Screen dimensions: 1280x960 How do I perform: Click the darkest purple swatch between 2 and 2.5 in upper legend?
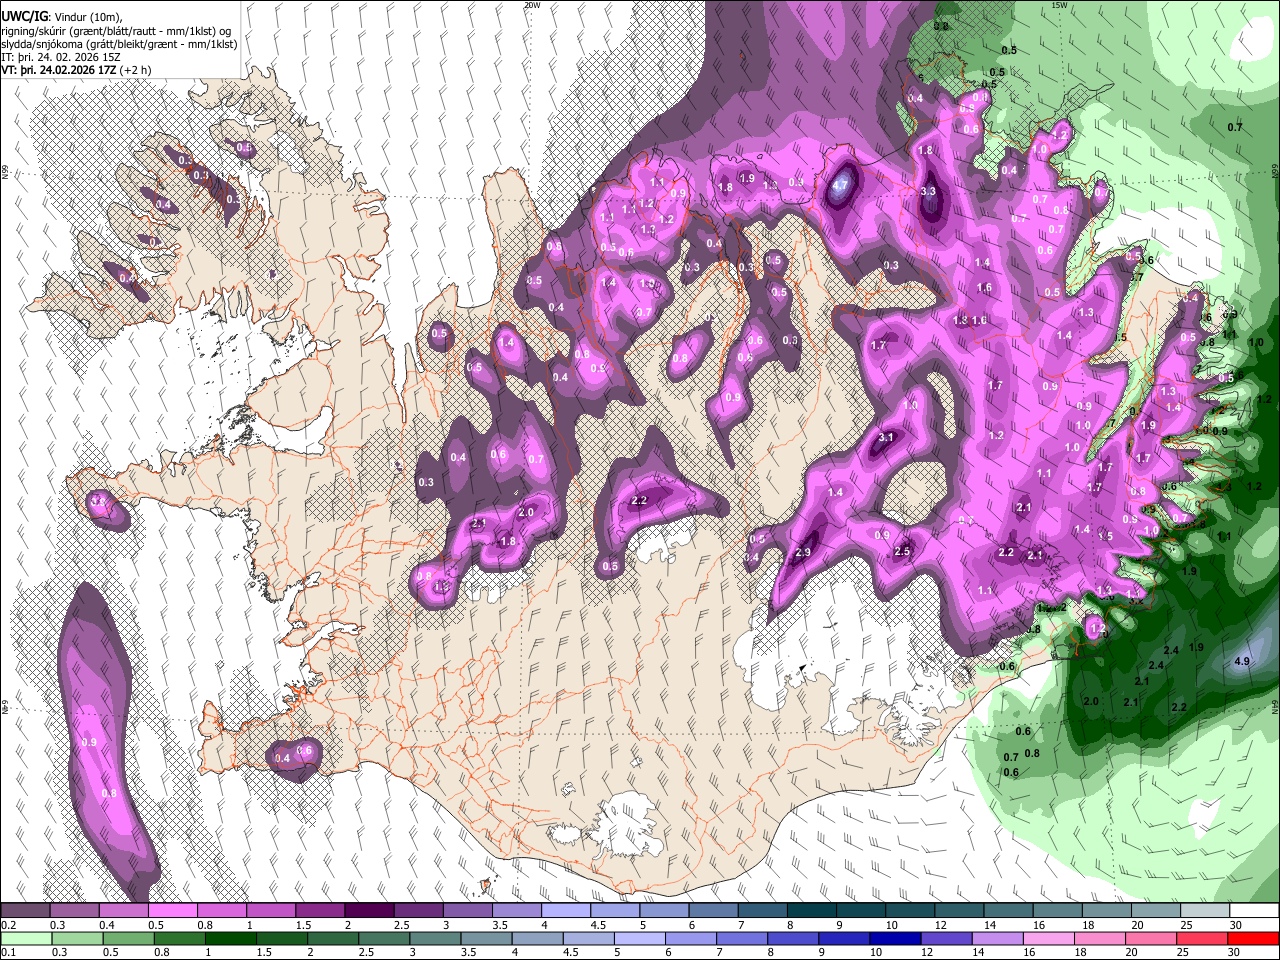point(369,910)
